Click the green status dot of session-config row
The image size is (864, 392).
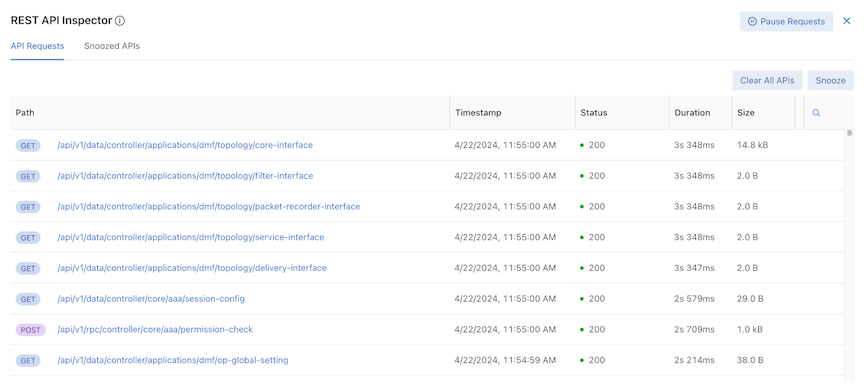pyautogui.click(x=582, y=299)
